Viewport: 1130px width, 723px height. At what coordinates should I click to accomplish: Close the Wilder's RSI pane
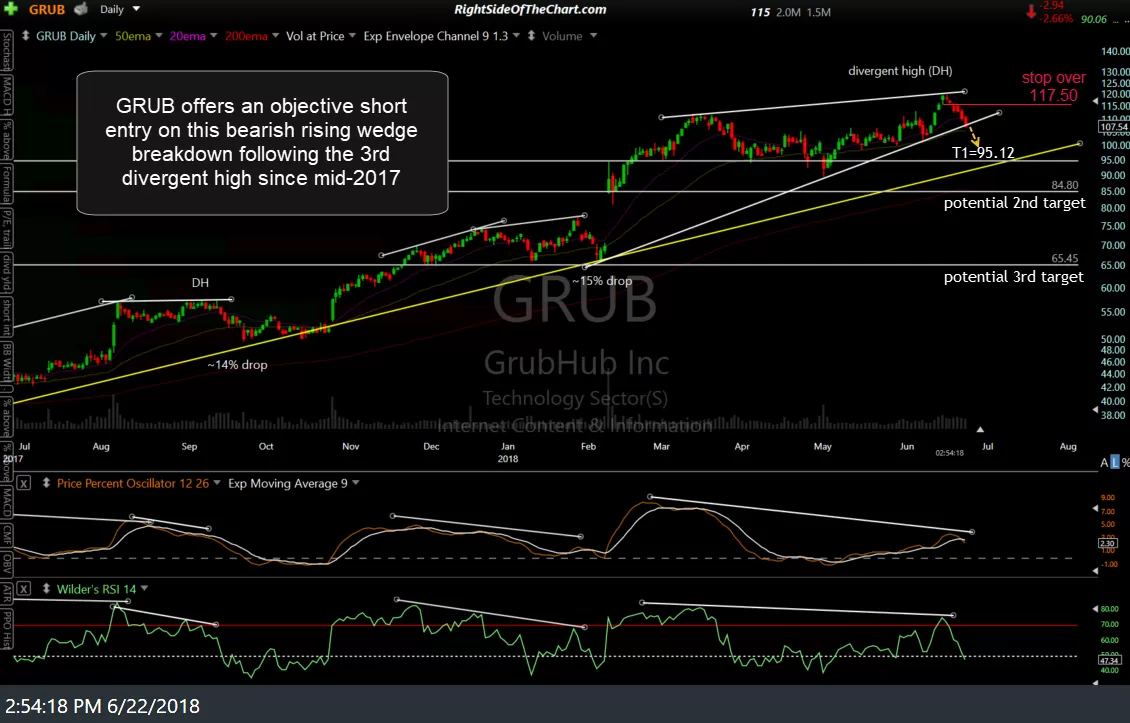point(23,589)
